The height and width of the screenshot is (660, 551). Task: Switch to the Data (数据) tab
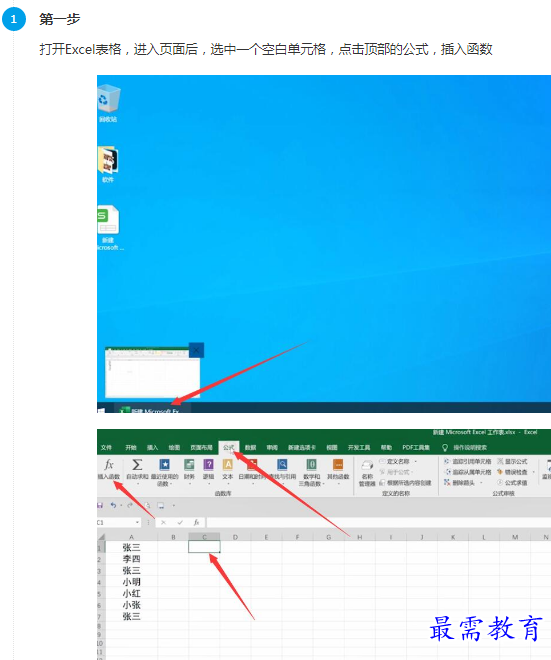[x=250, y=447]
